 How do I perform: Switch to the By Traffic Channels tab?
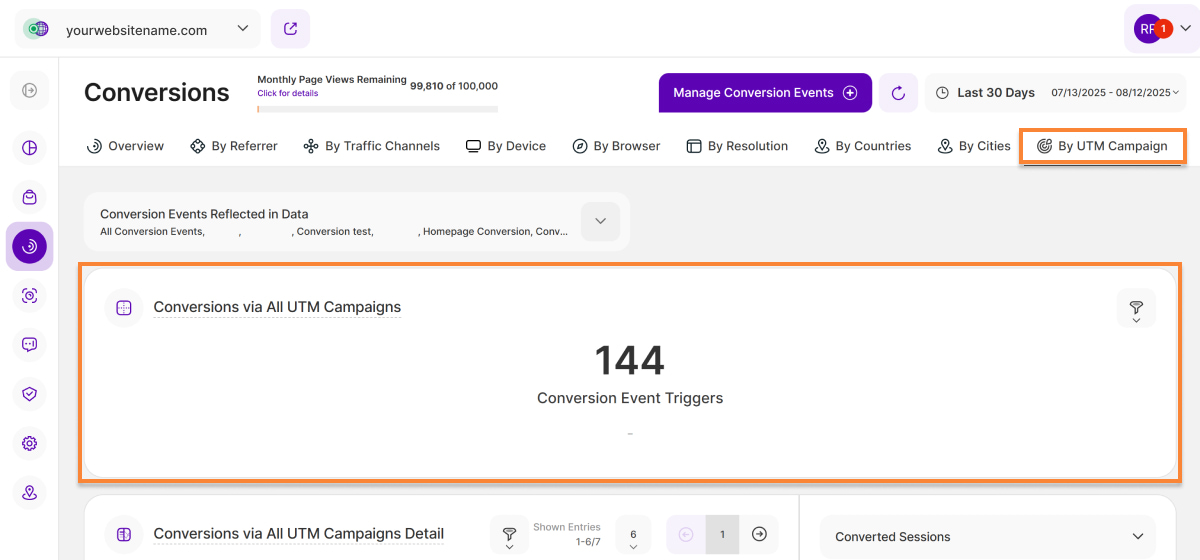[371, 146]
